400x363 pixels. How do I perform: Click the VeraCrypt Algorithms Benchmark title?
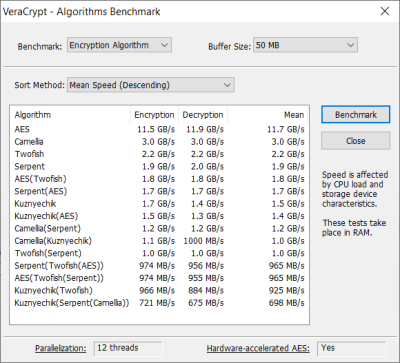pyautogui.click(x=82, y=12)
